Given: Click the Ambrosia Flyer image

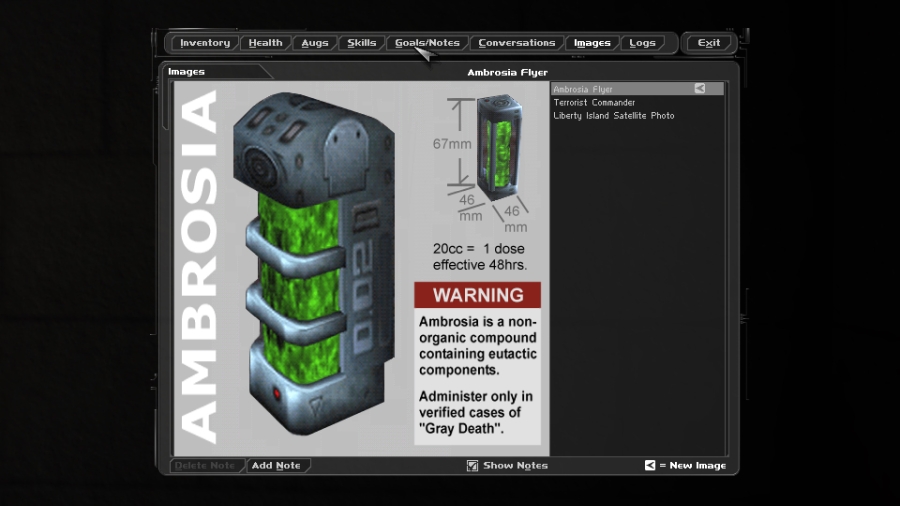Looking at the screenshot, I should (362, 268).
